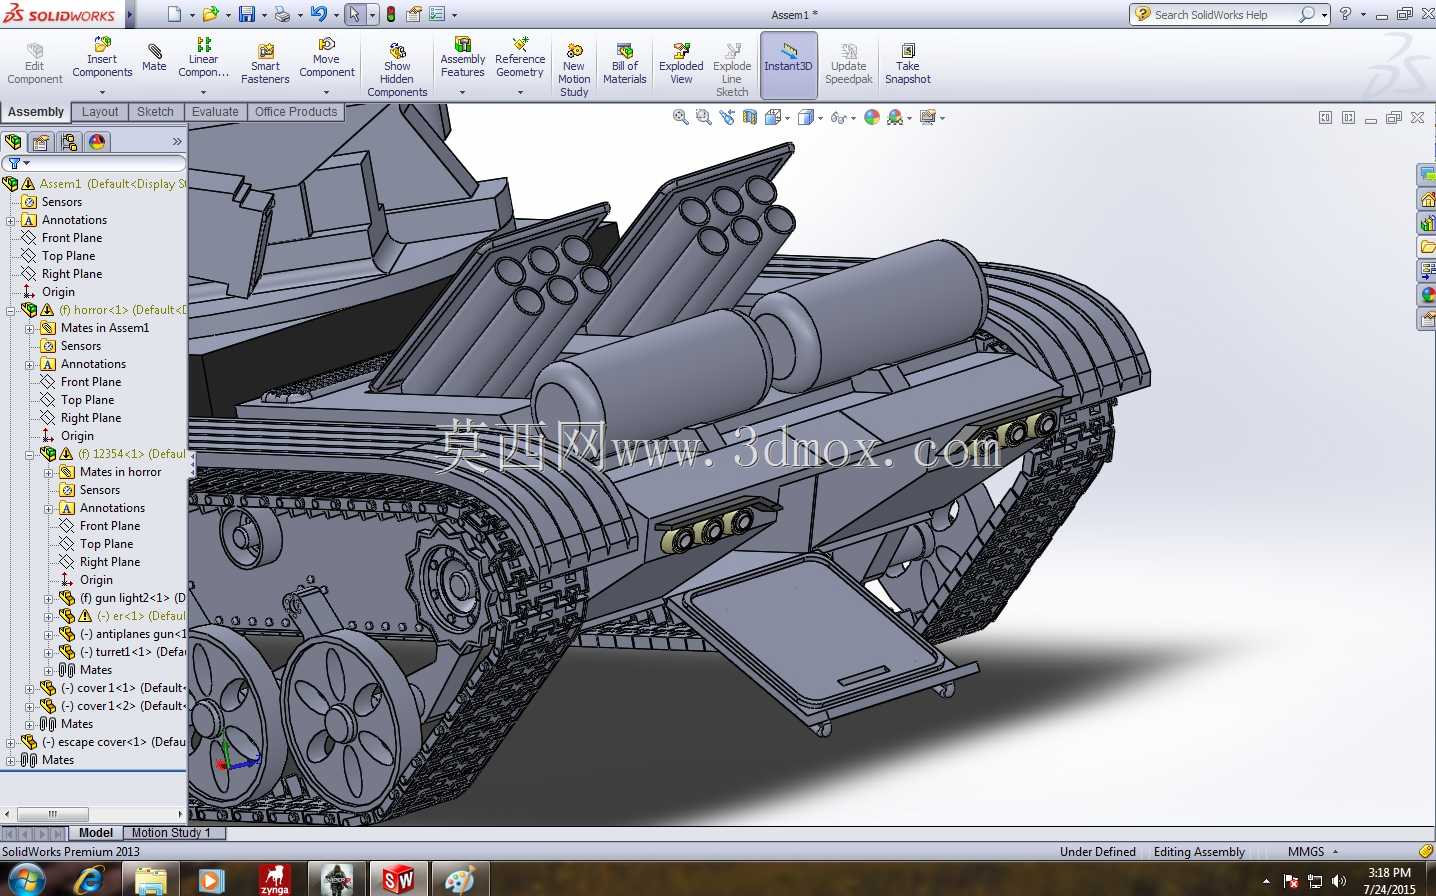Click Smart Fasteners

click(265, 65)
